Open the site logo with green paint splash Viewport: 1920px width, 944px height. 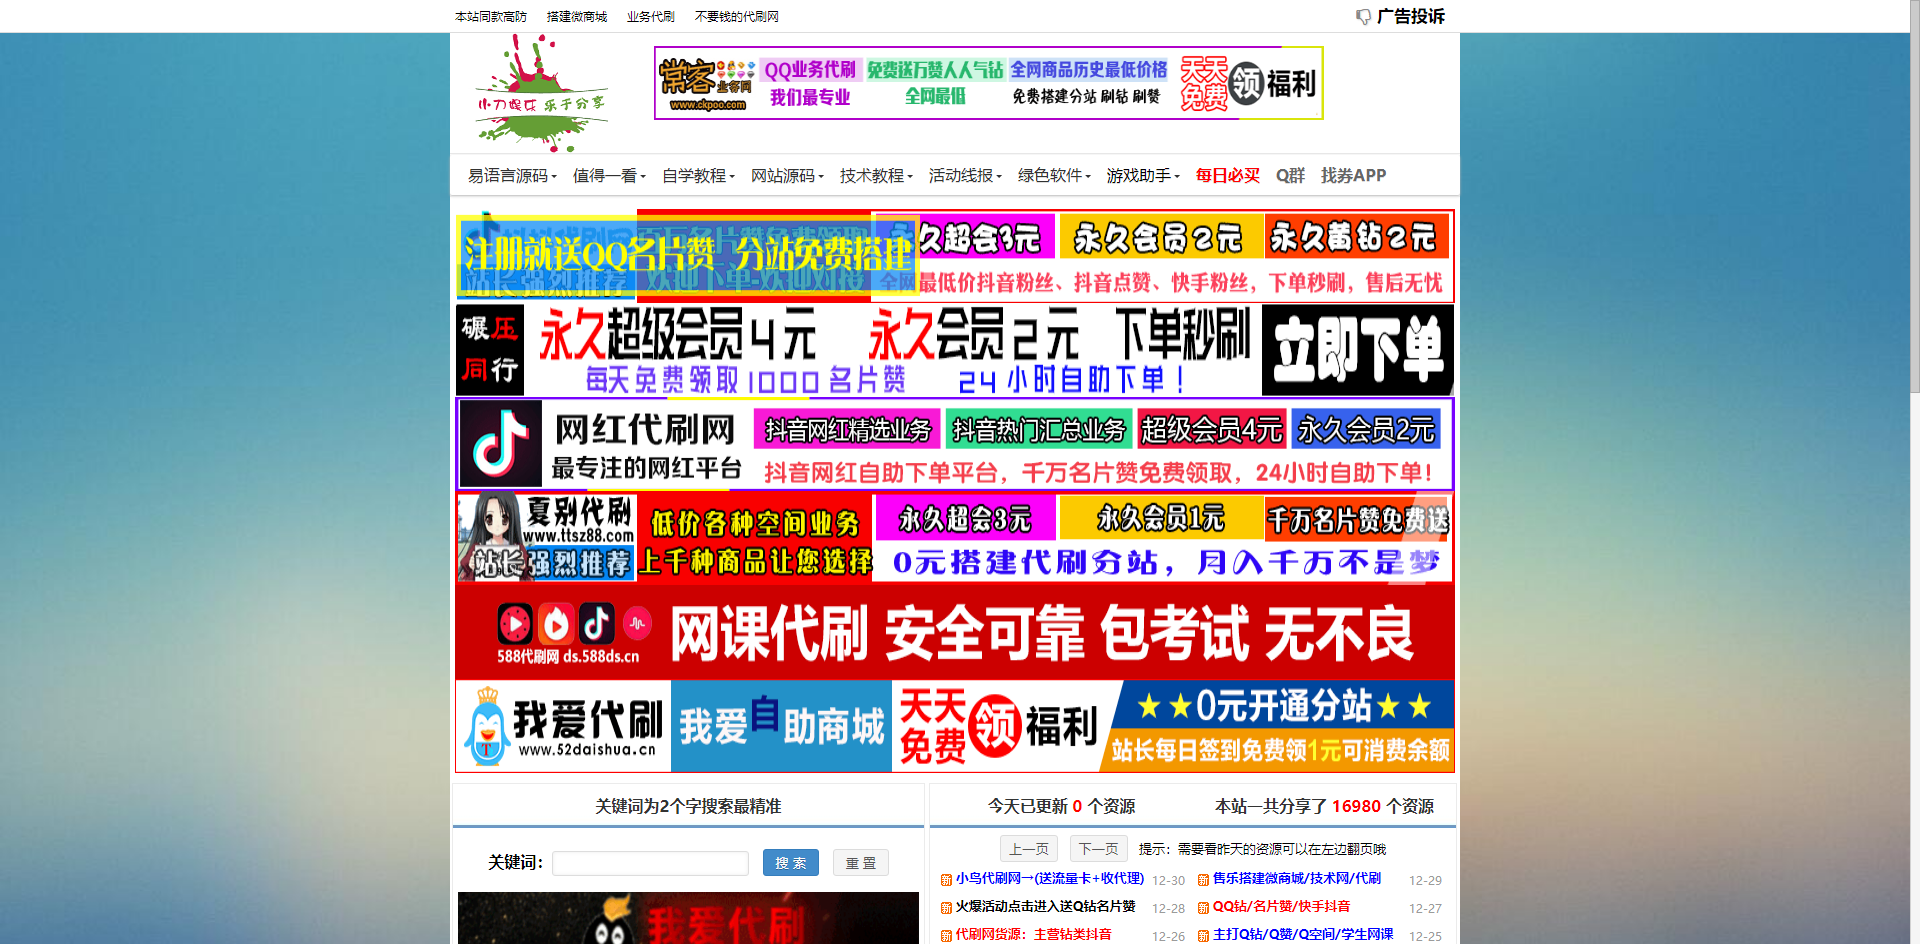pos(541,93)
